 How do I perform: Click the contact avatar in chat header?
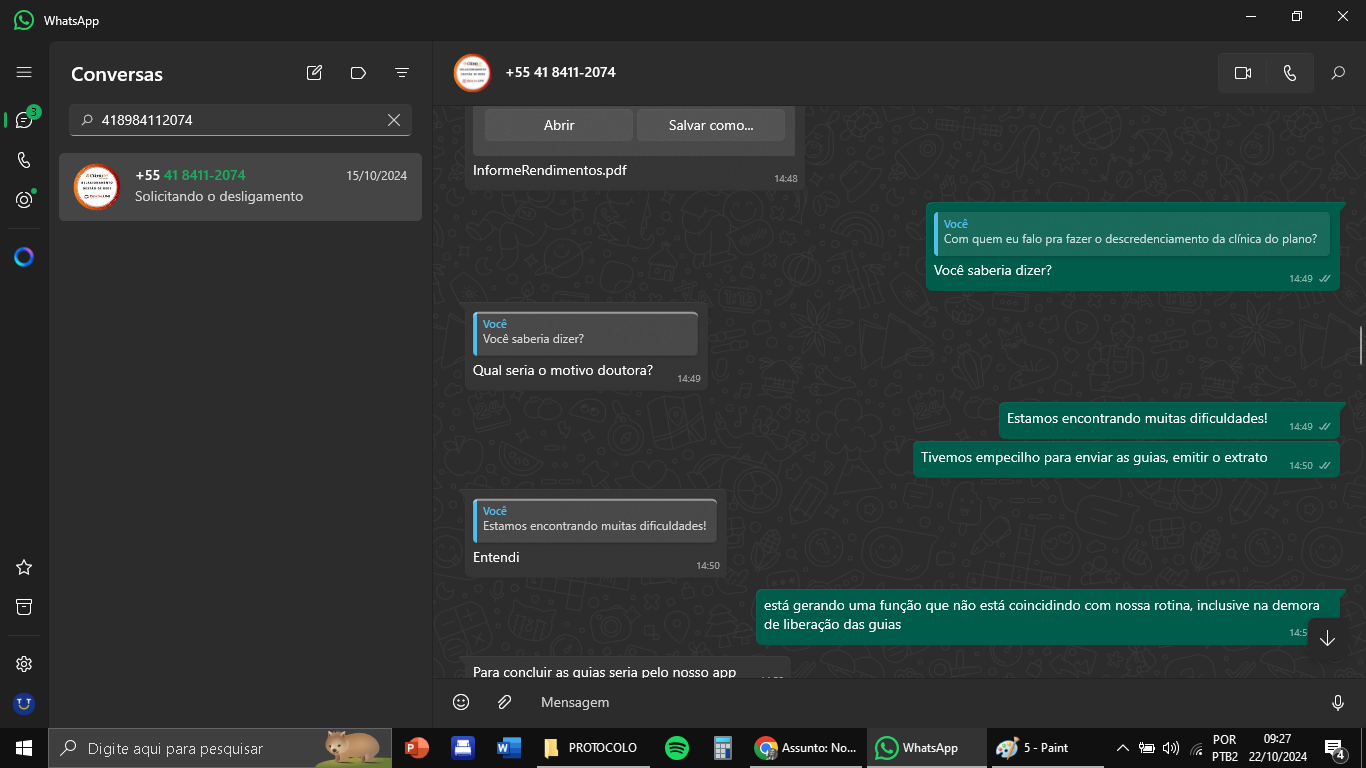click(472, 73)
